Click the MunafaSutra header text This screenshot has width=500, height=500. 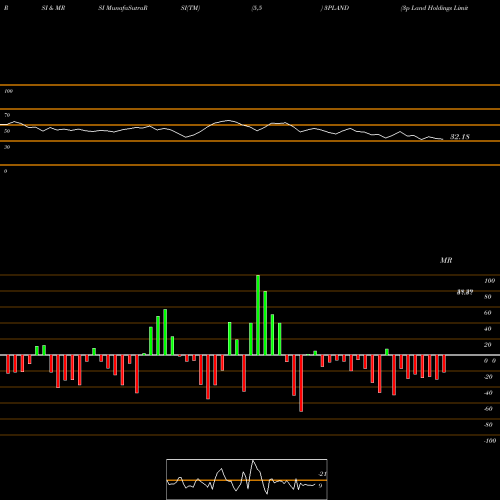coord(123,8)
